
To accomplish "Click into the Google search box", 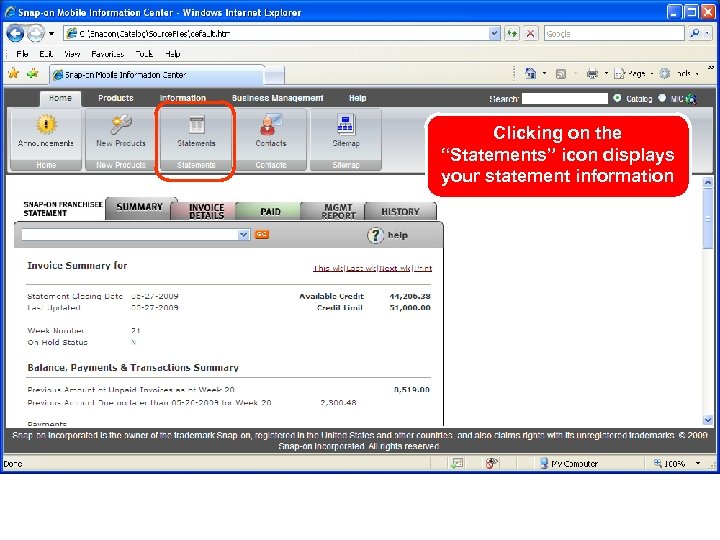I will pyautogui.click(x=614, y=33).
